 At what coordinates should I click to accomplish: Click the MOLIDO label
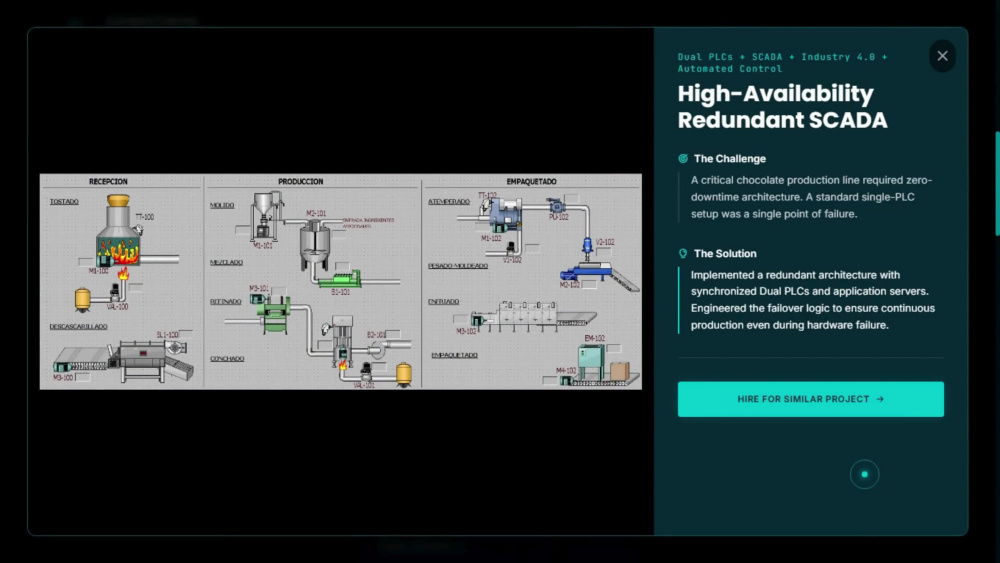pyautogui.click(x=222, y=205)
